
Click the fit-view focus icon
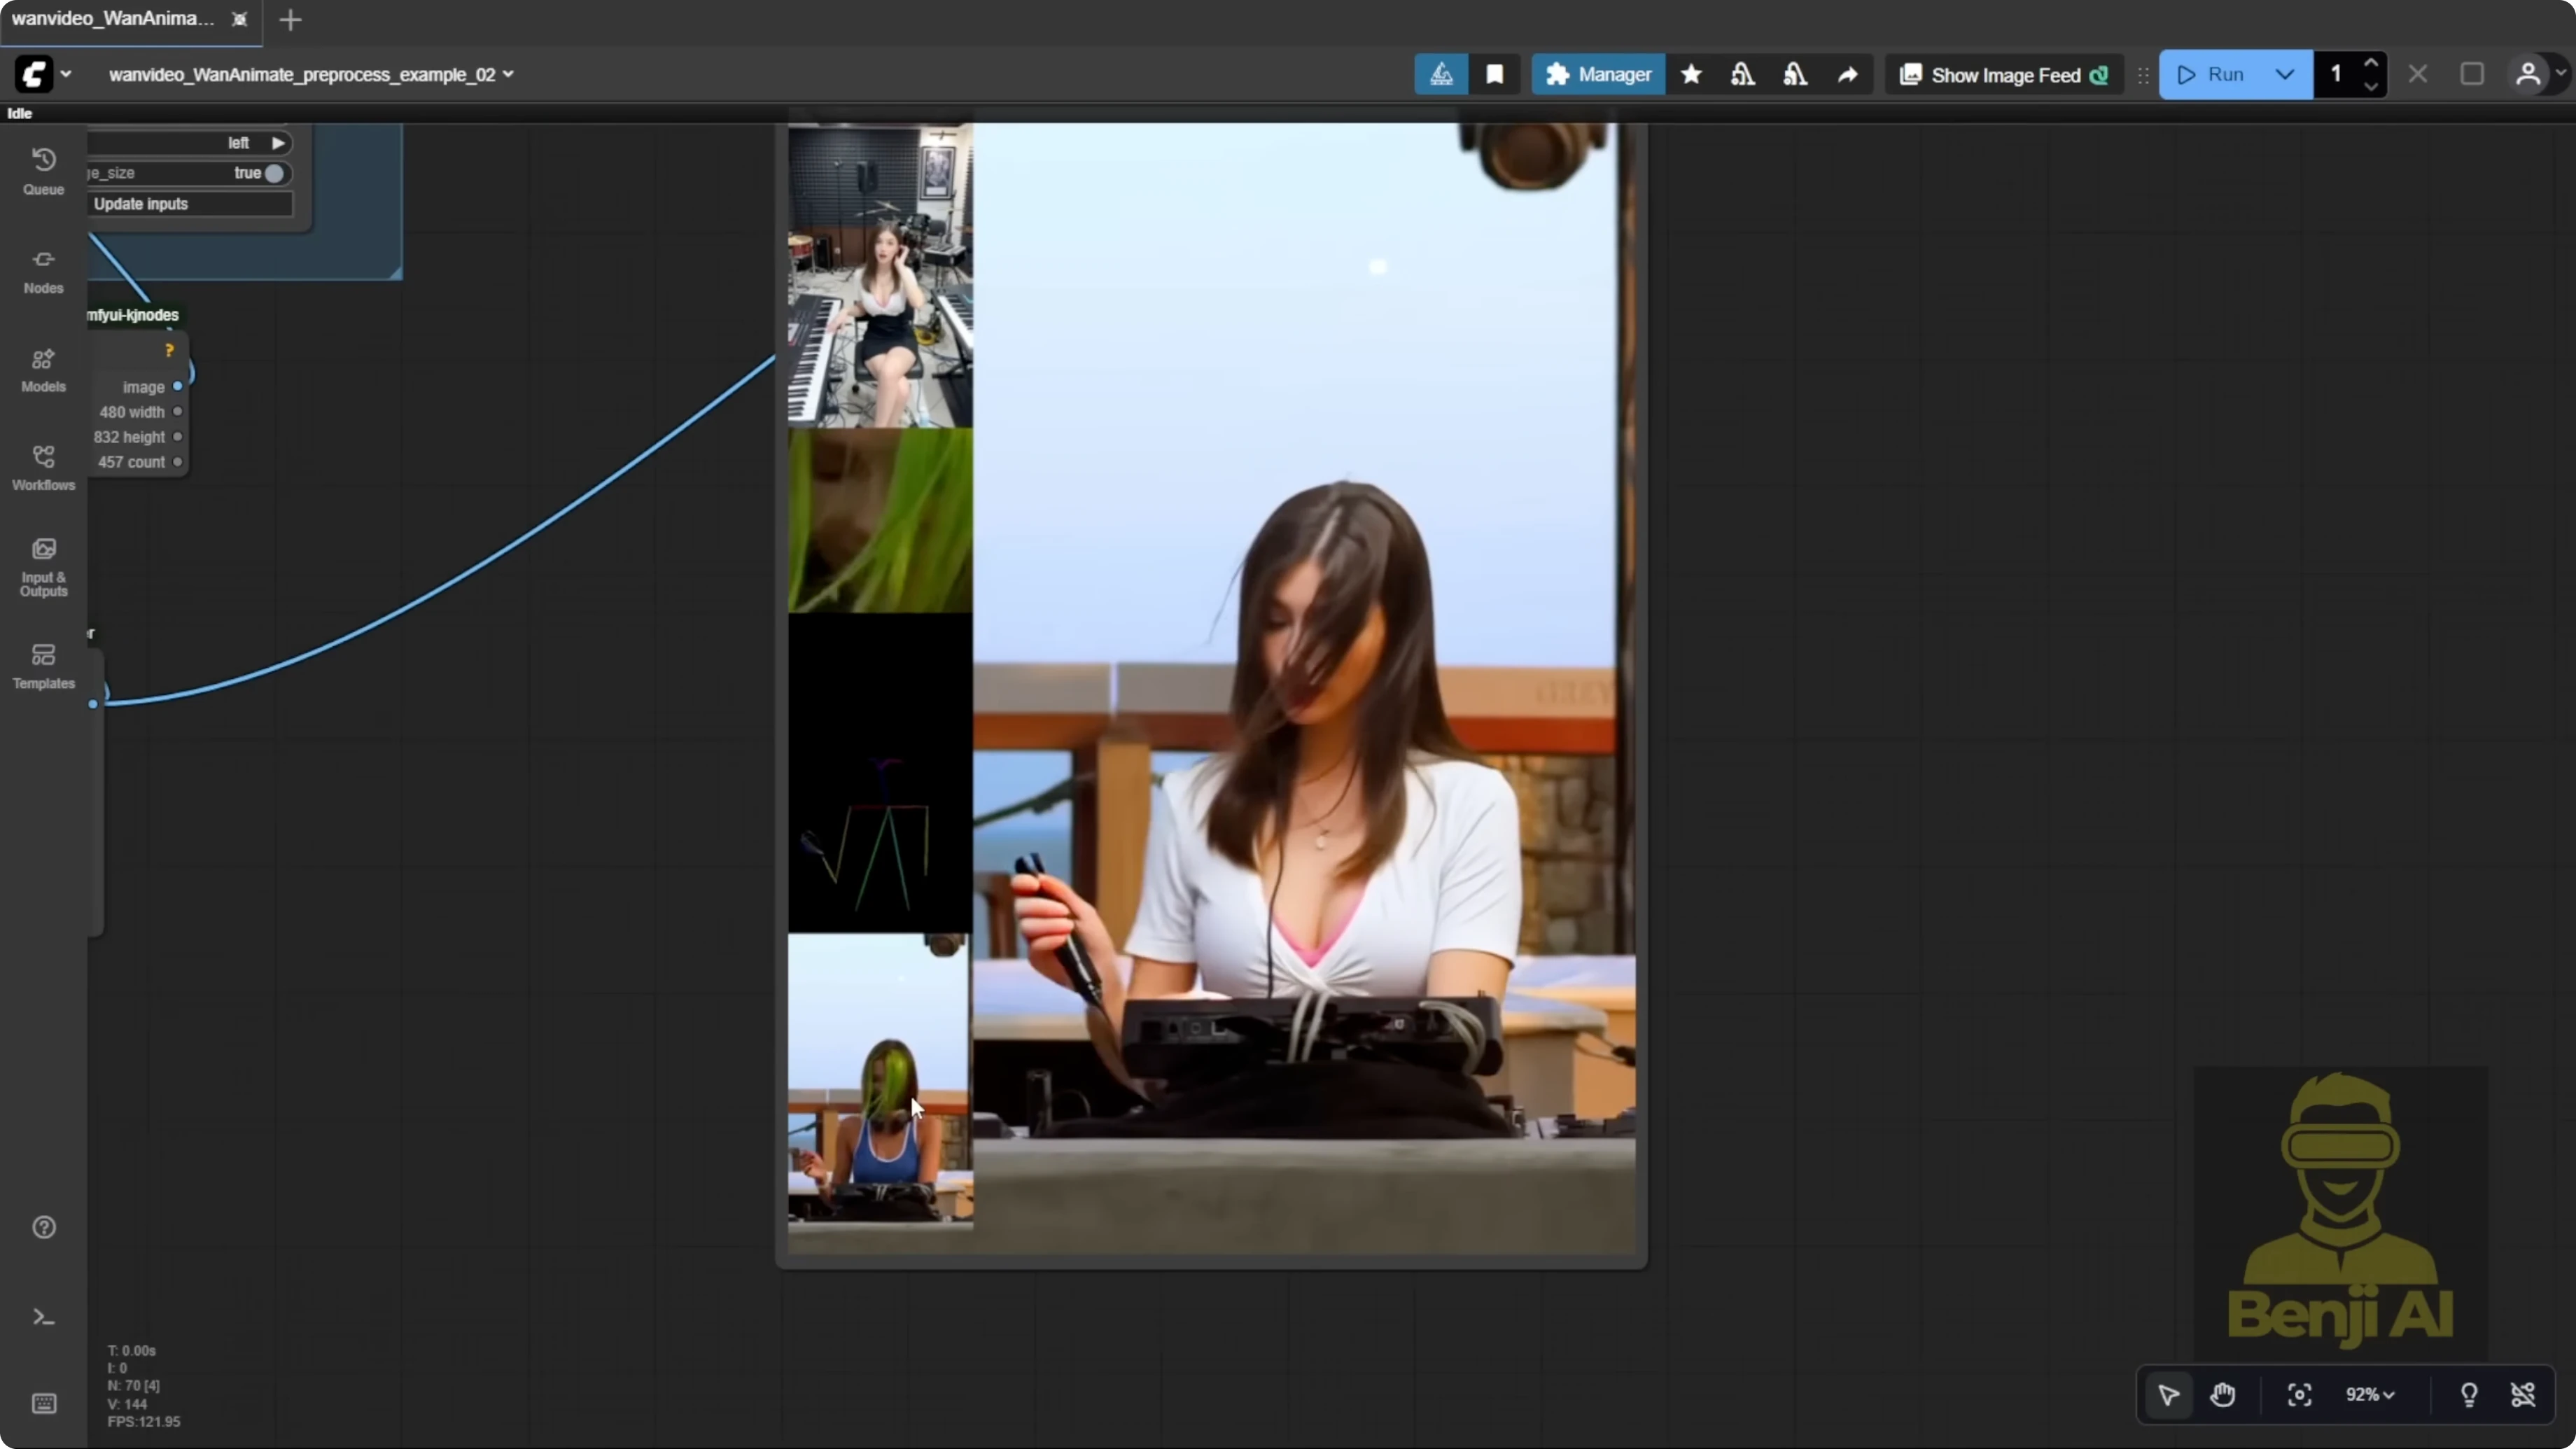[x=2299, y=1395]
